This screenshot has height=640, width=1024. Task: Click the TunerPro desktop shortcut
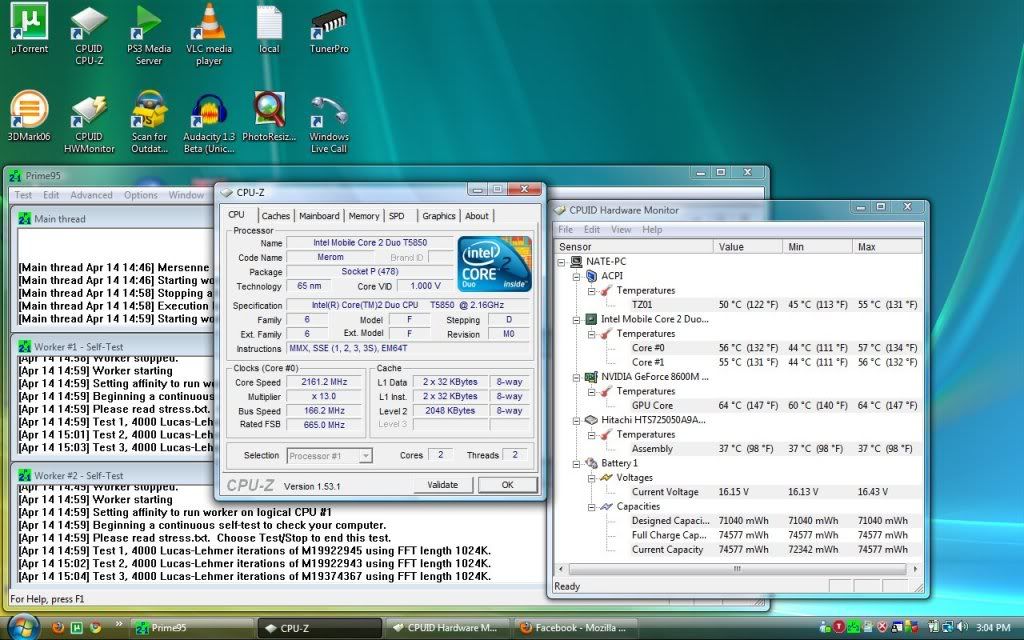(x=329, y=29)
